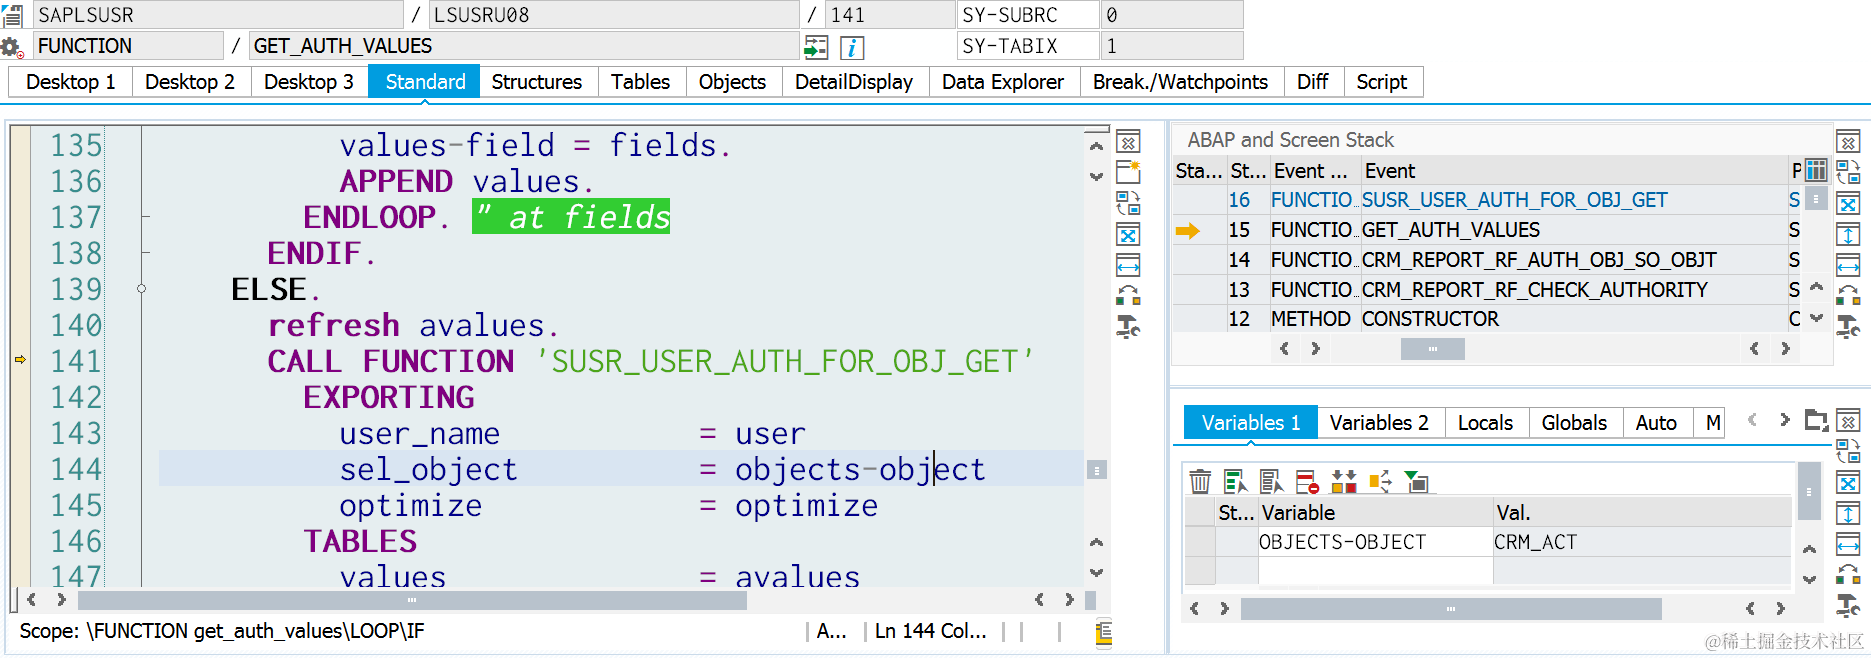The width and height of the screenshot is (1871, 658).
Task: Delete variables with the trash icon
Action: click(1200, 482)
